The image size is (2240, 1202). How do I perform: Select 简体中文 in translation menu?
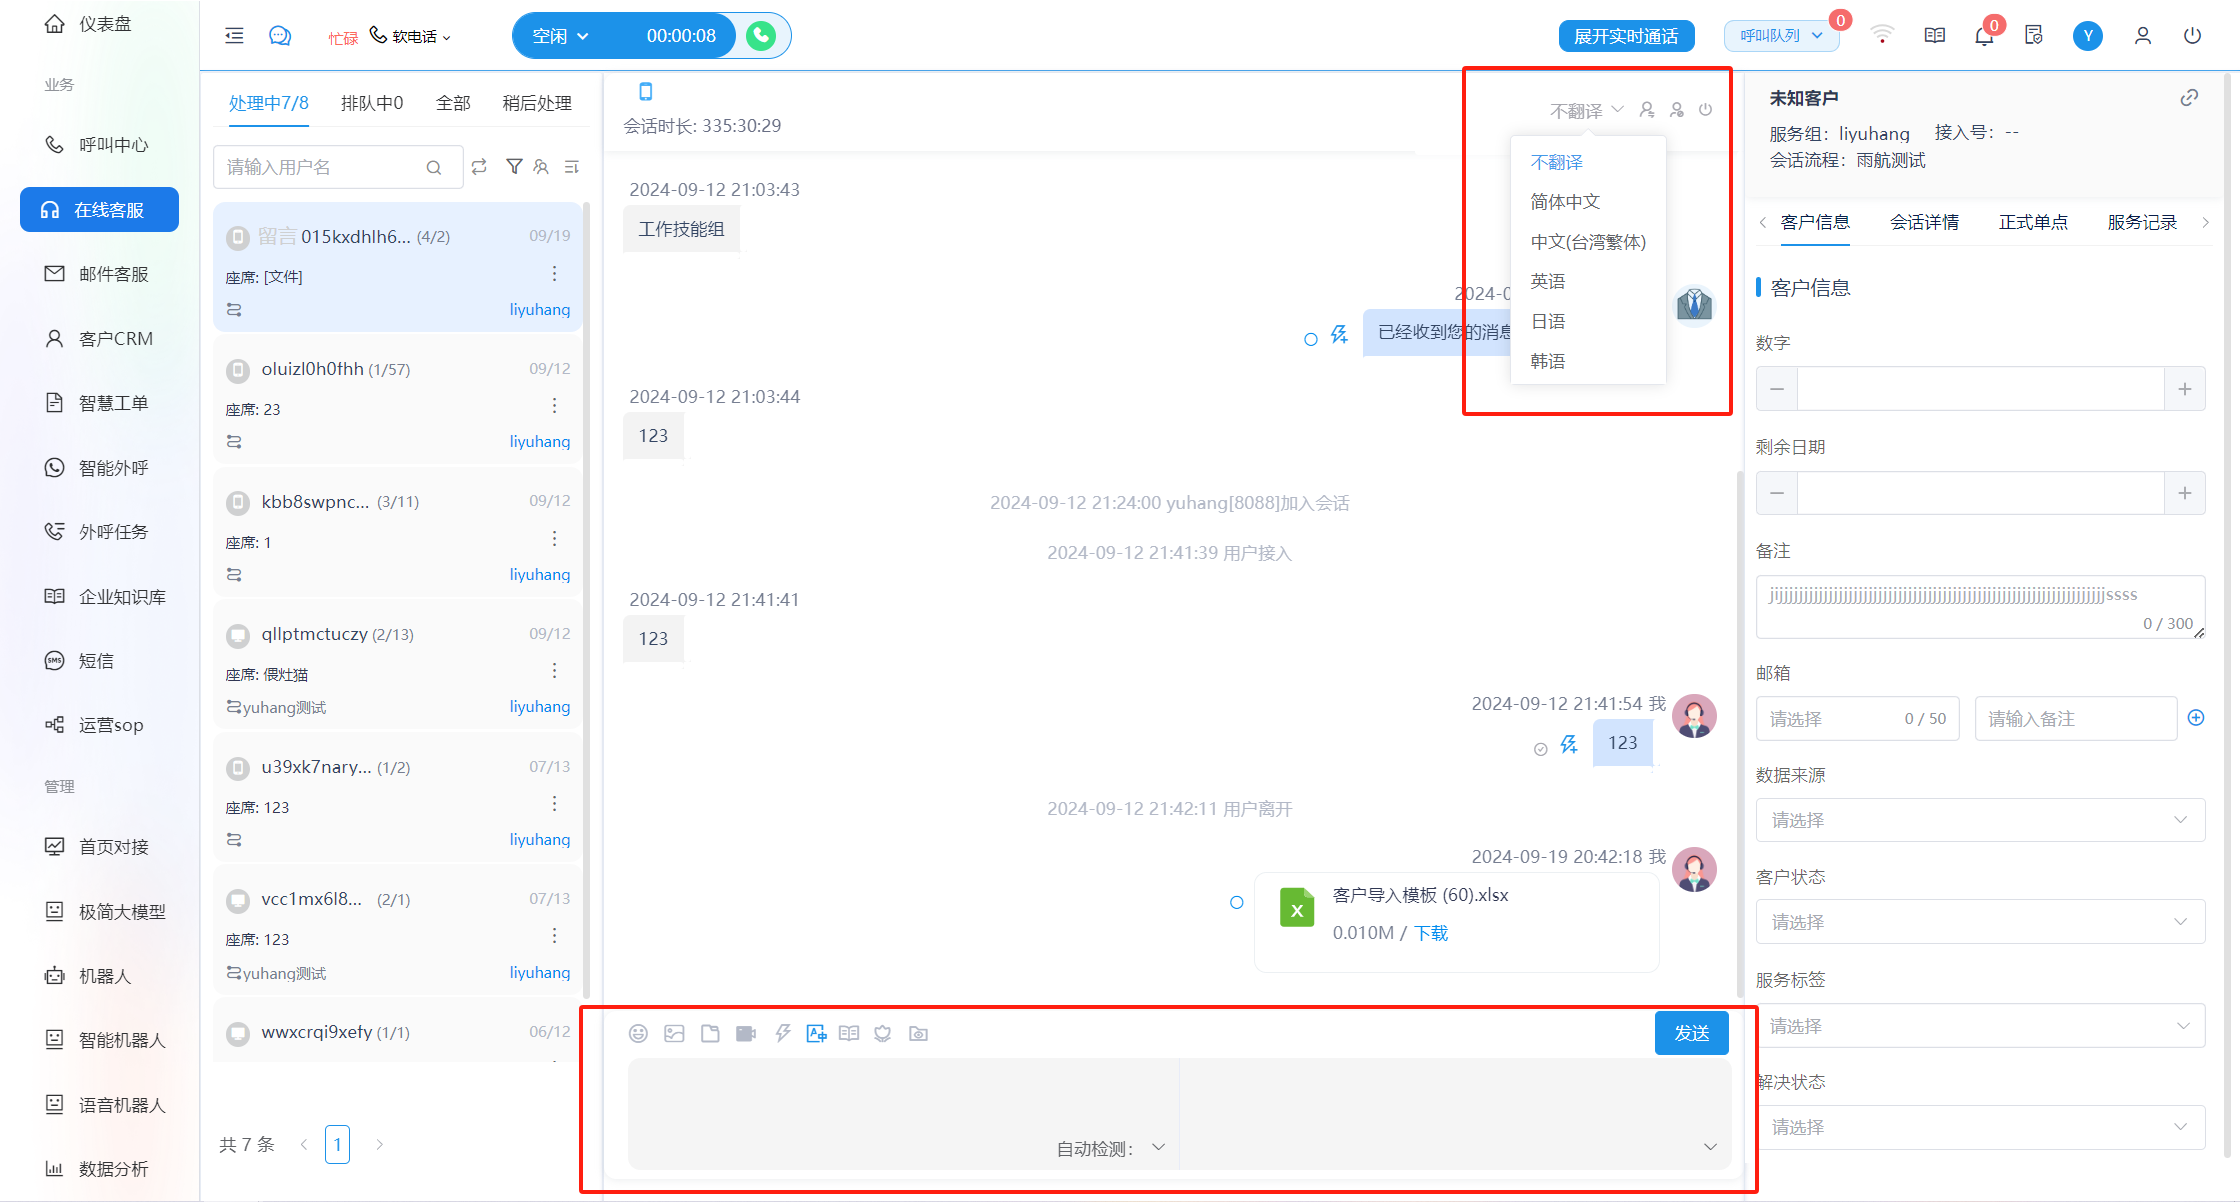click(x=1588, y=202)
